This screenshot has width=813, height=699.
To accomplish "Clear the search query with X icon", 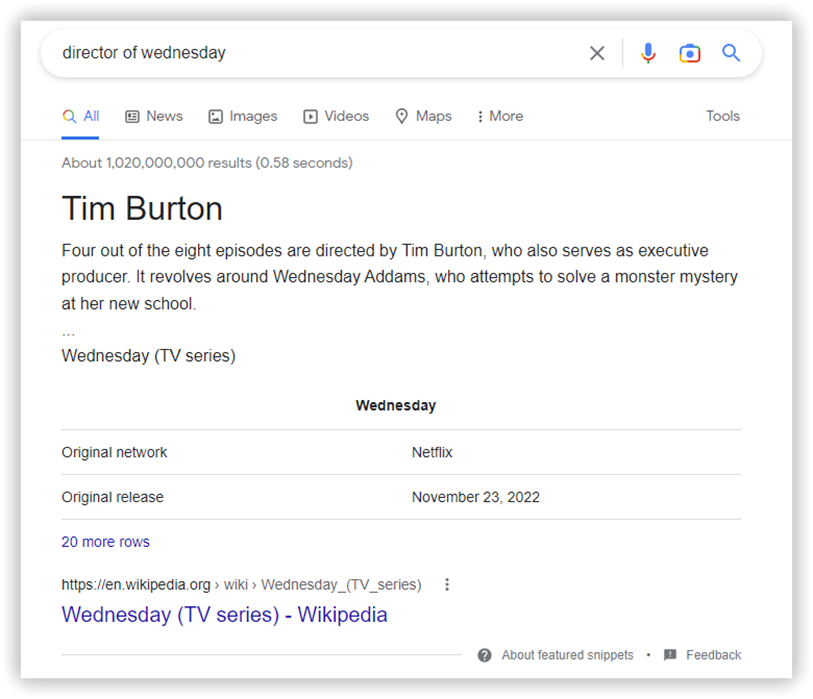I will [597, 53].
